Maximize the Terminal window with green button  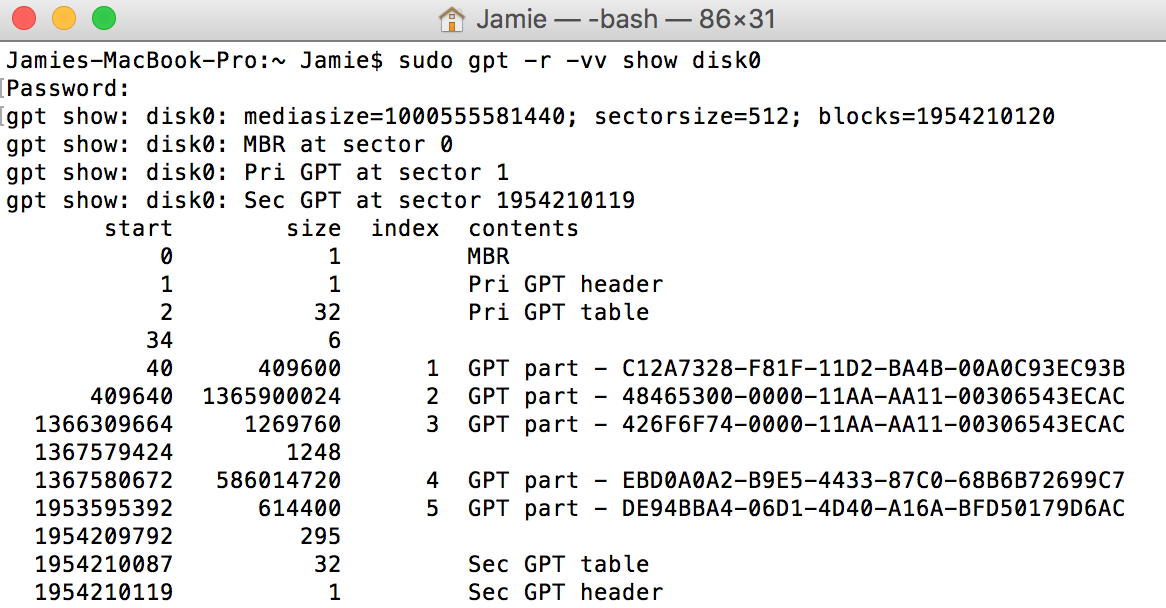tap(103, 18)
